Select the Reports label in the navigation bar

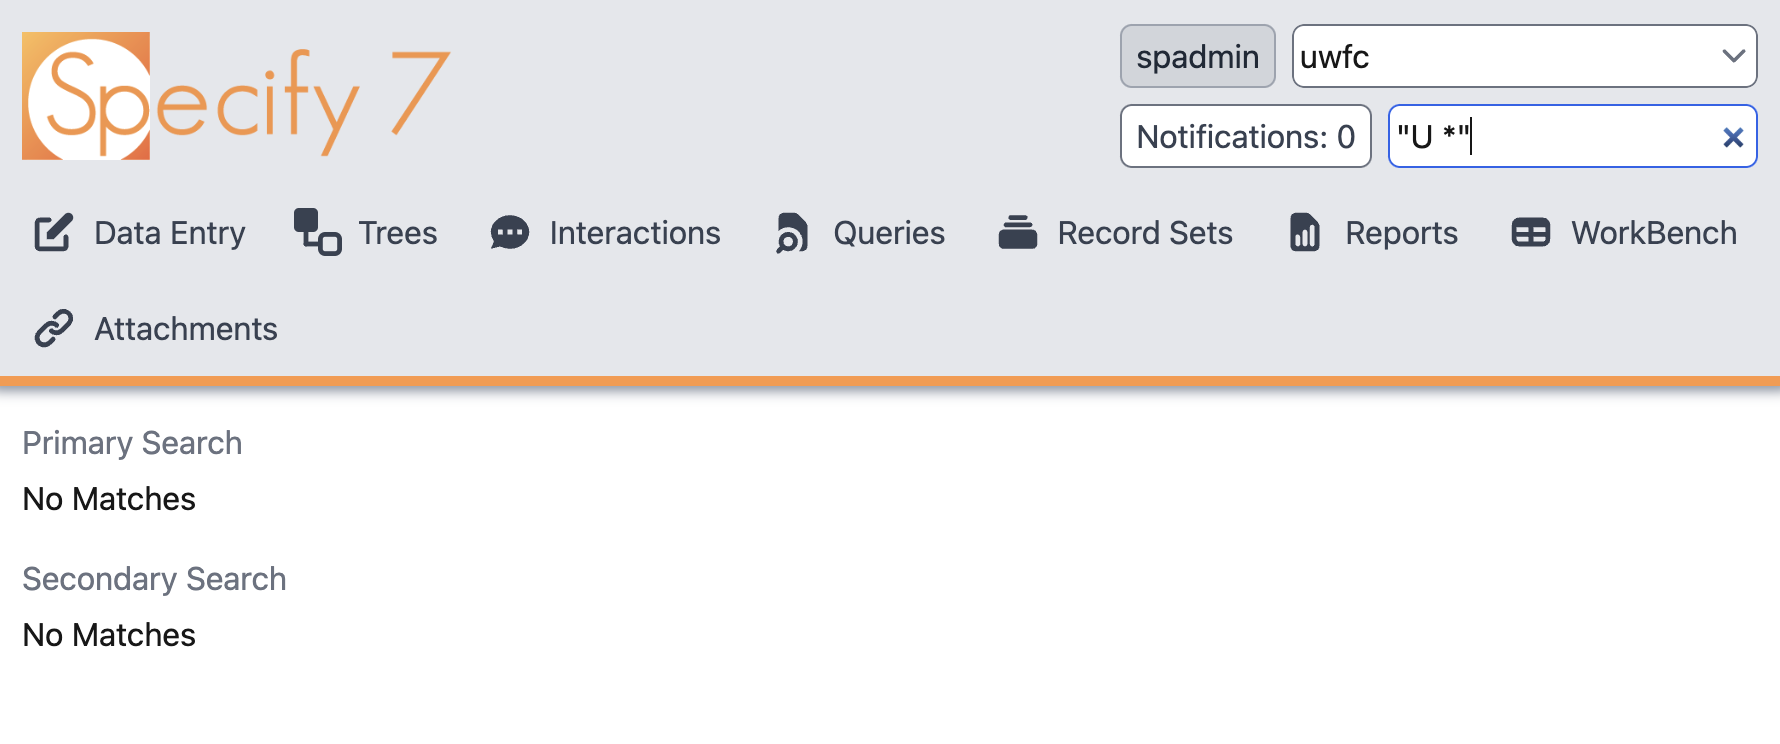pyautogui.click(x=1401, y=232)
